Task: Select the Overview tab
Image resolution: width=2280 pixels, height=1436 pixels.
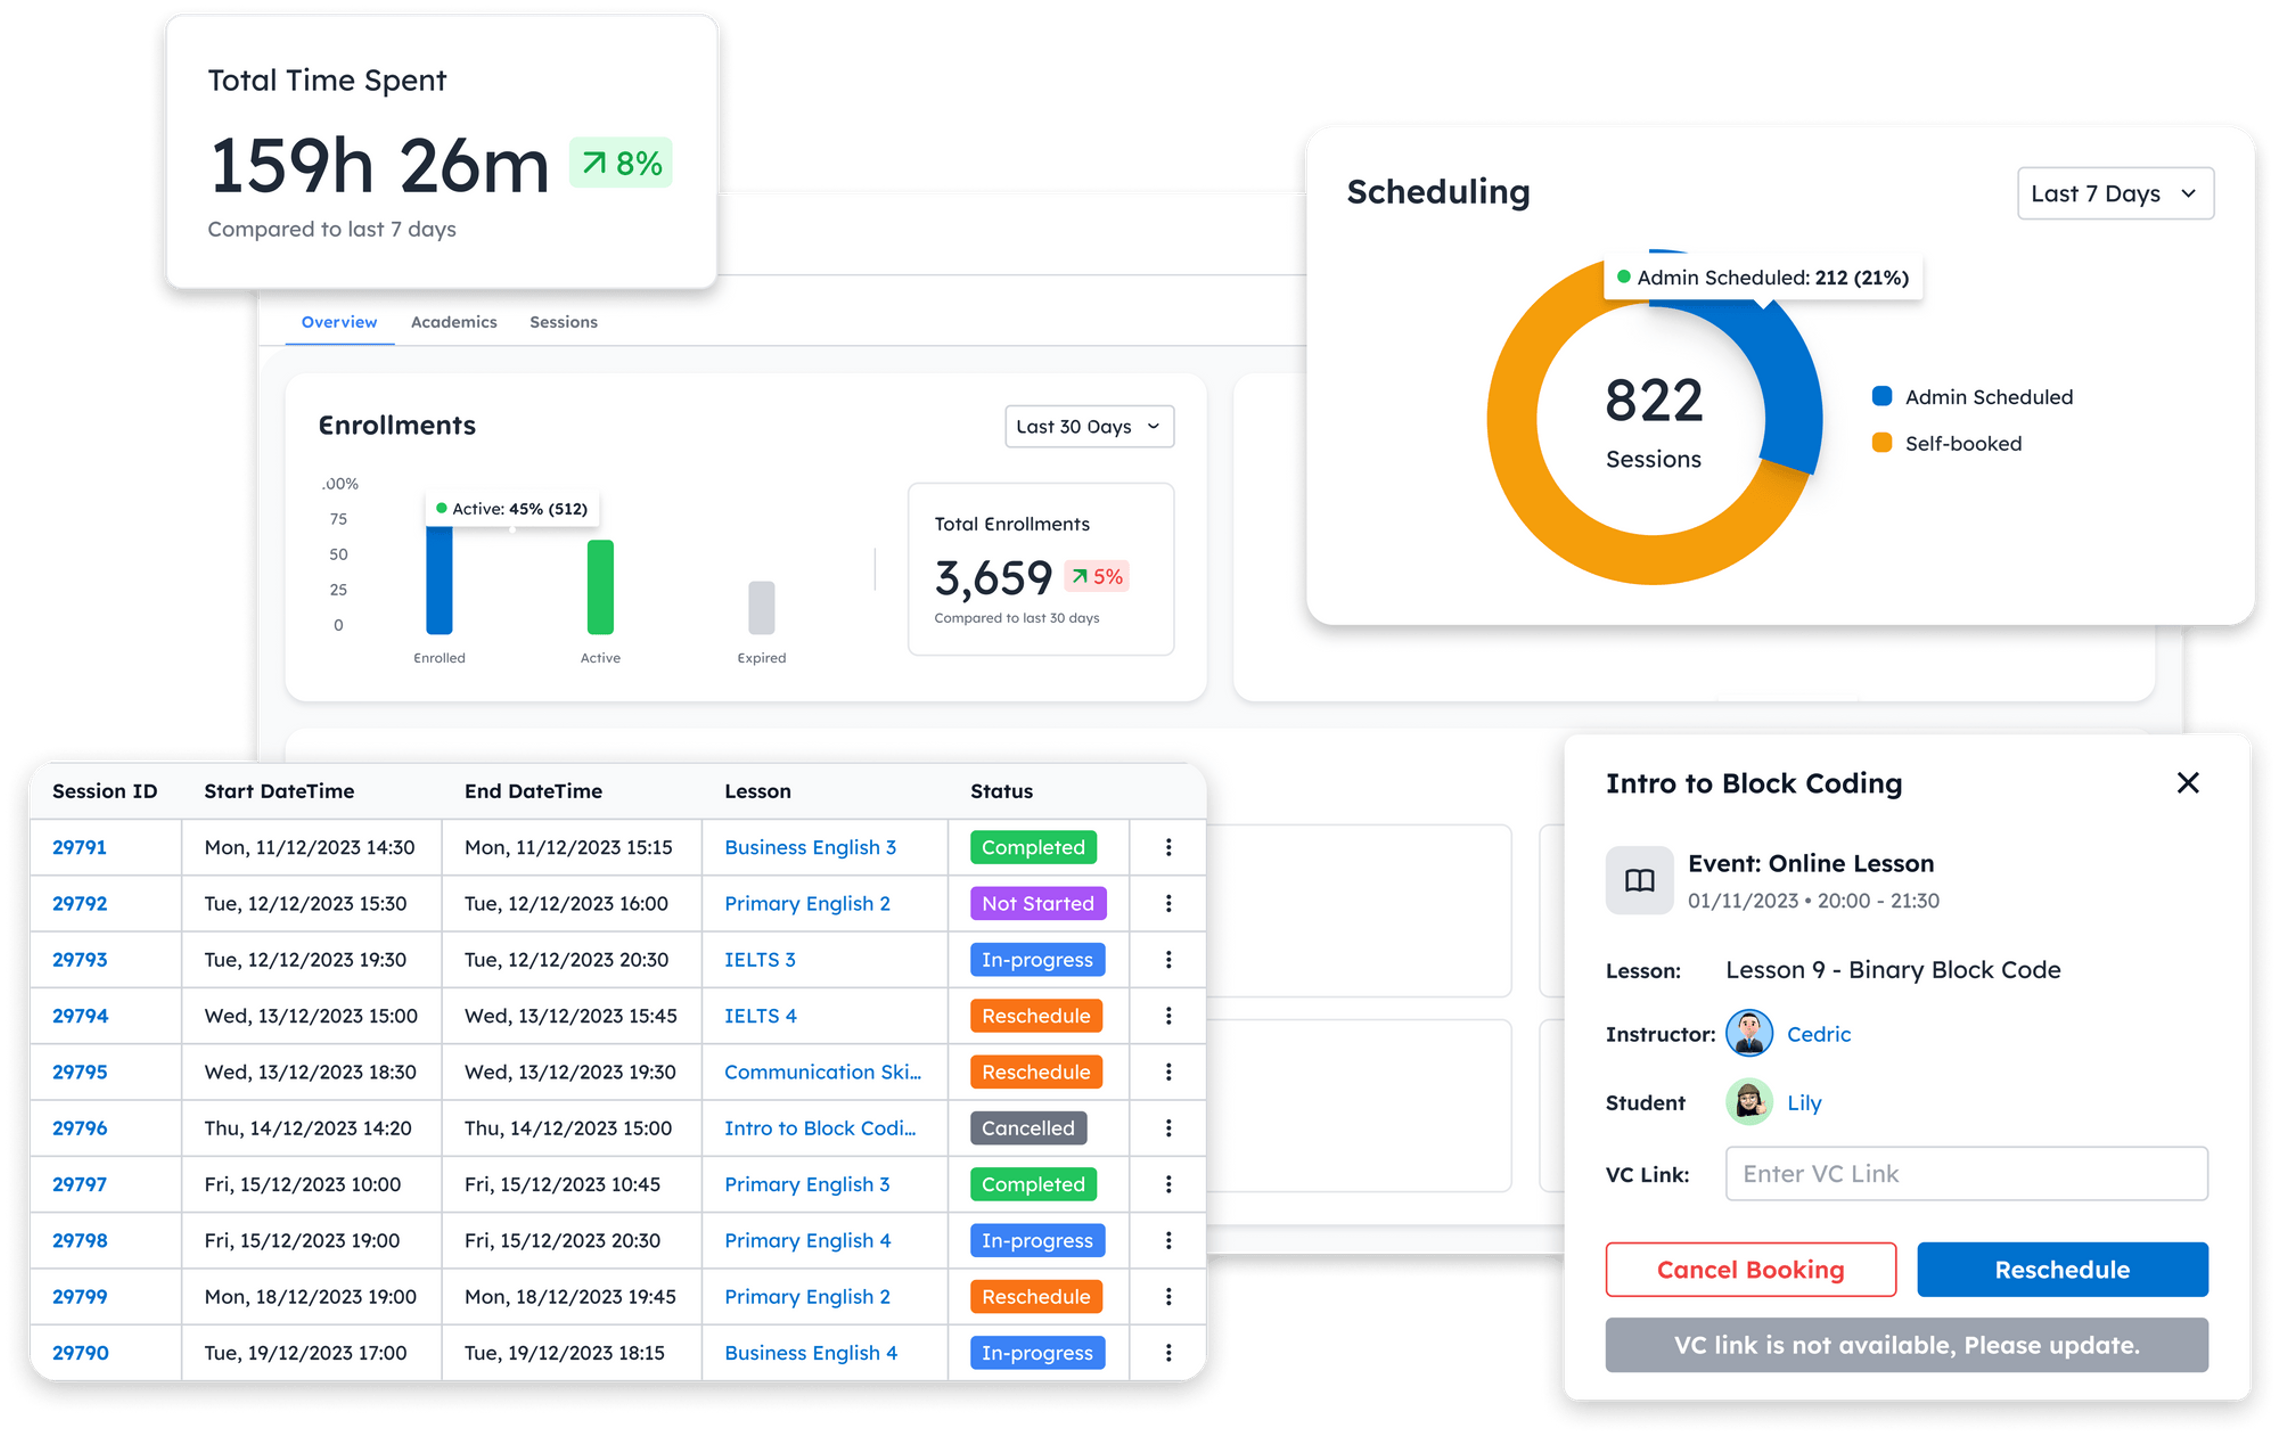Action: point(339,322)
